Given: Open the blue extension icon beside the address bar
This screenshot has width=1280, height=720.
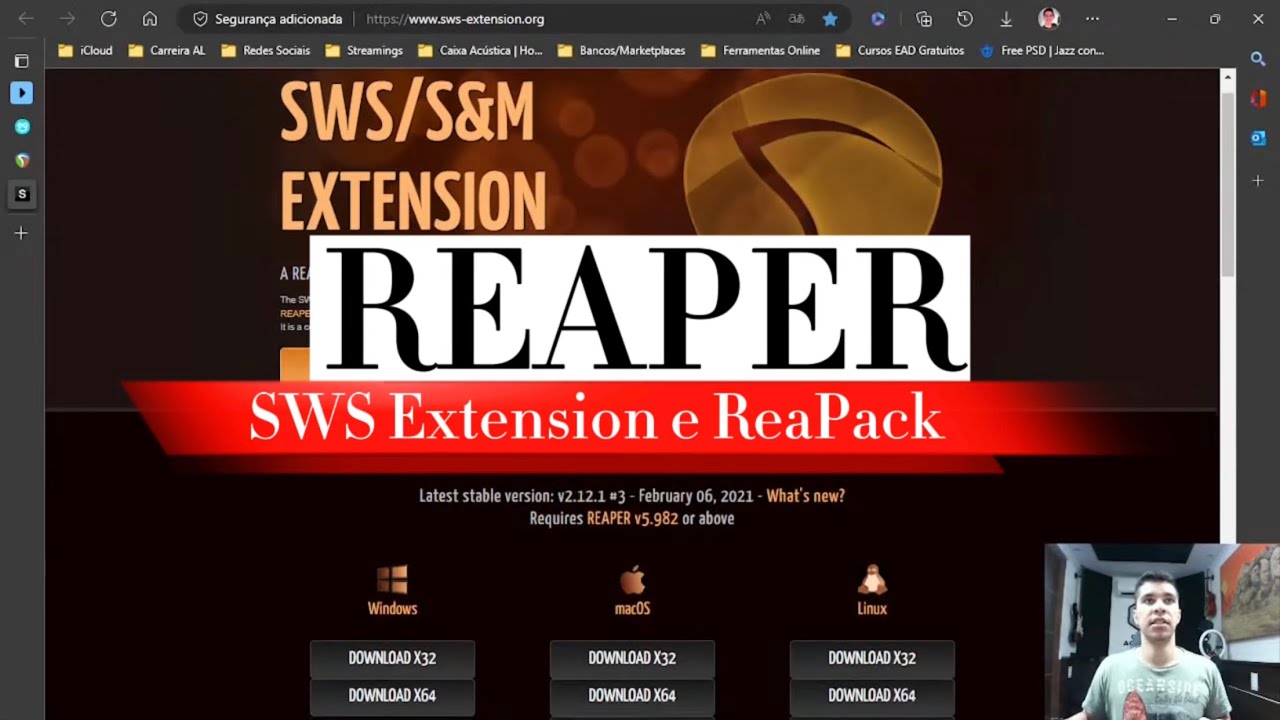Looking at the screenshot, I should click(878, 19).
